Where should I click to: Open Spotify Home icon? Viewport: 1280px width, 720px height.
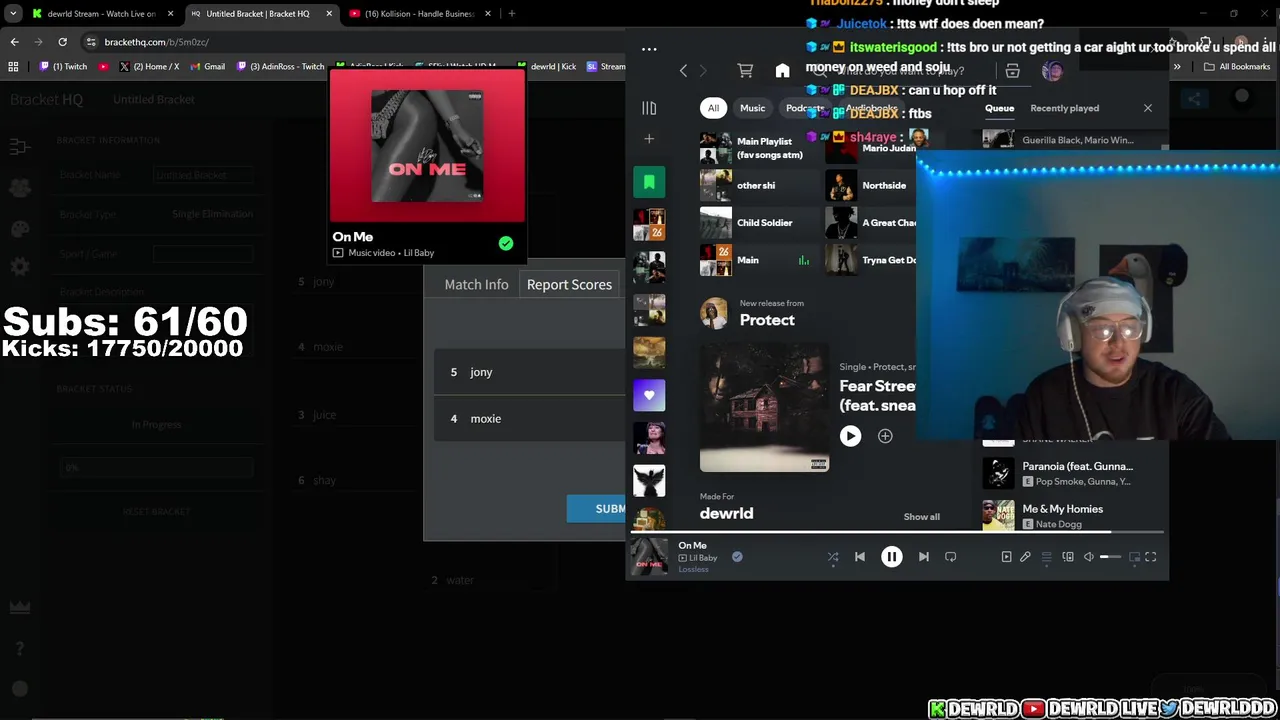pyautogui.click(x=782, y=71)
